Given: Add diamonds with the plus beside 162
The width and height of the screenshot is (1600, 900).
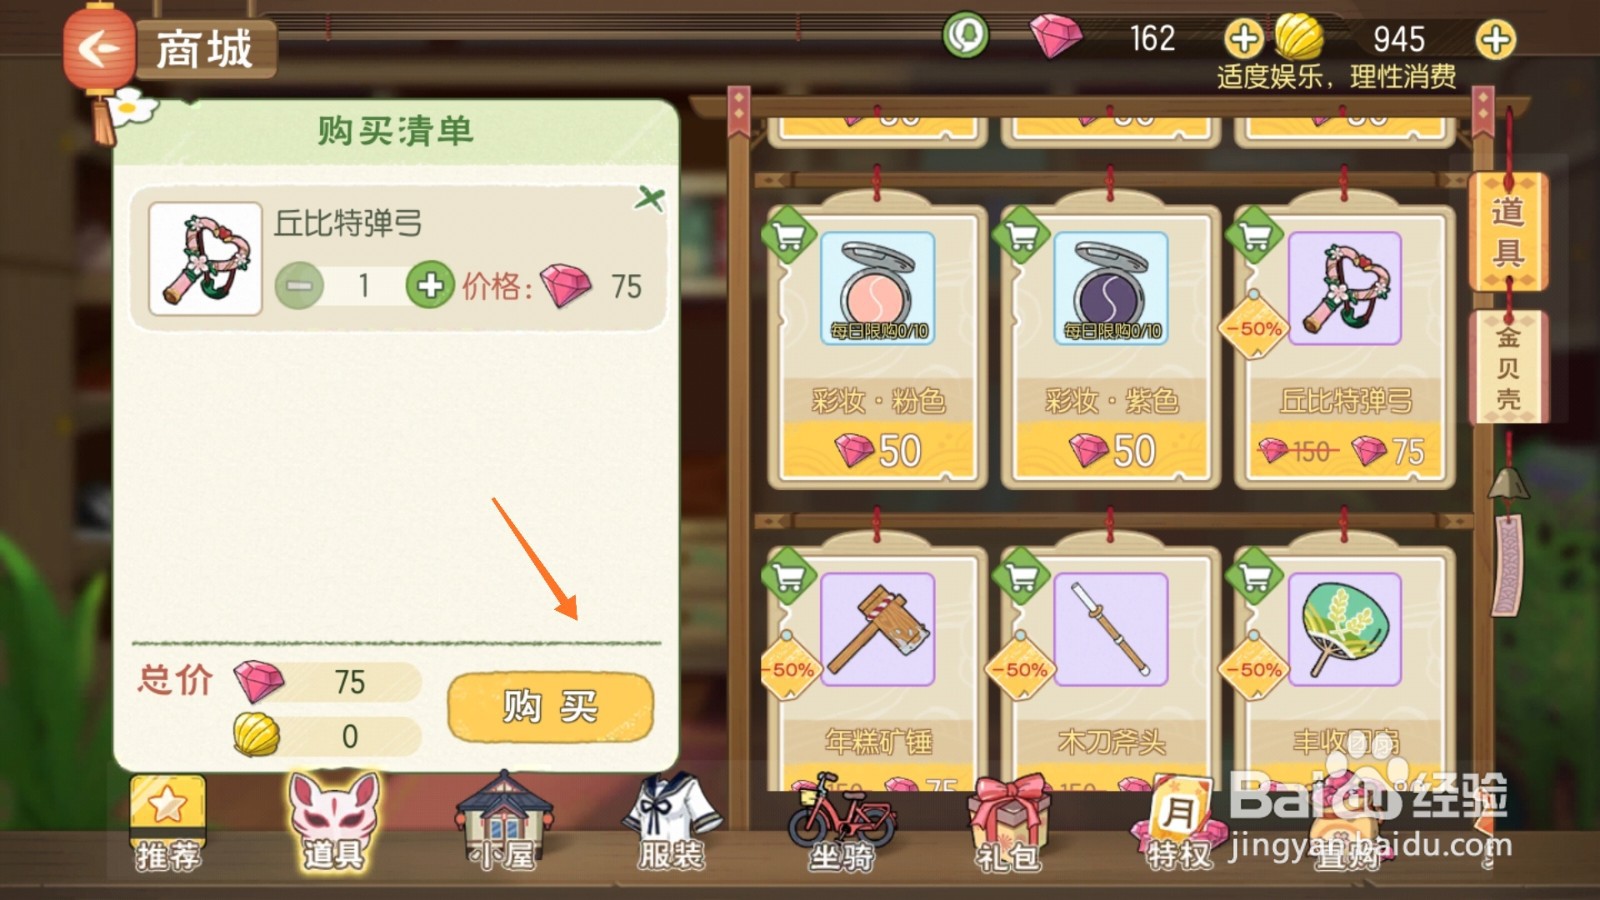Looking at the screenshot, I should pyautogui.click(x=1244, y=39).
